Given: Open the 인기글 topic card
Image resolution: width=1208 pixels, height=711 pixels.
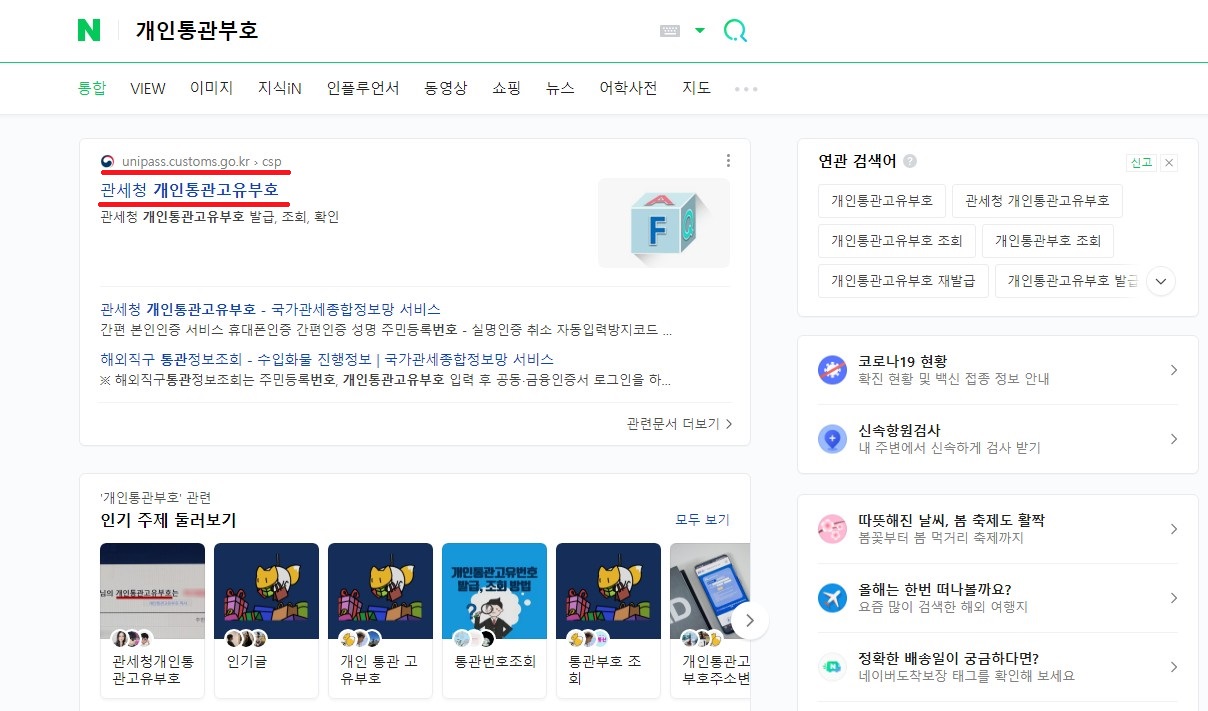Looking at the screenshot, I should [267, 620].
